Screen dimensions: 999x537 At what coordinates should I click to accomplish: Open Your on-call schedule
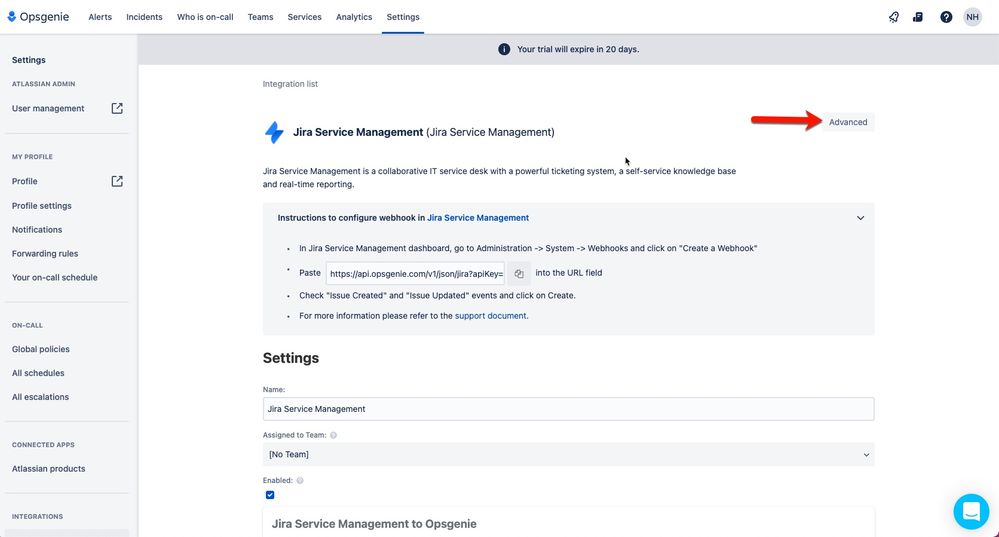coord(54,278)
